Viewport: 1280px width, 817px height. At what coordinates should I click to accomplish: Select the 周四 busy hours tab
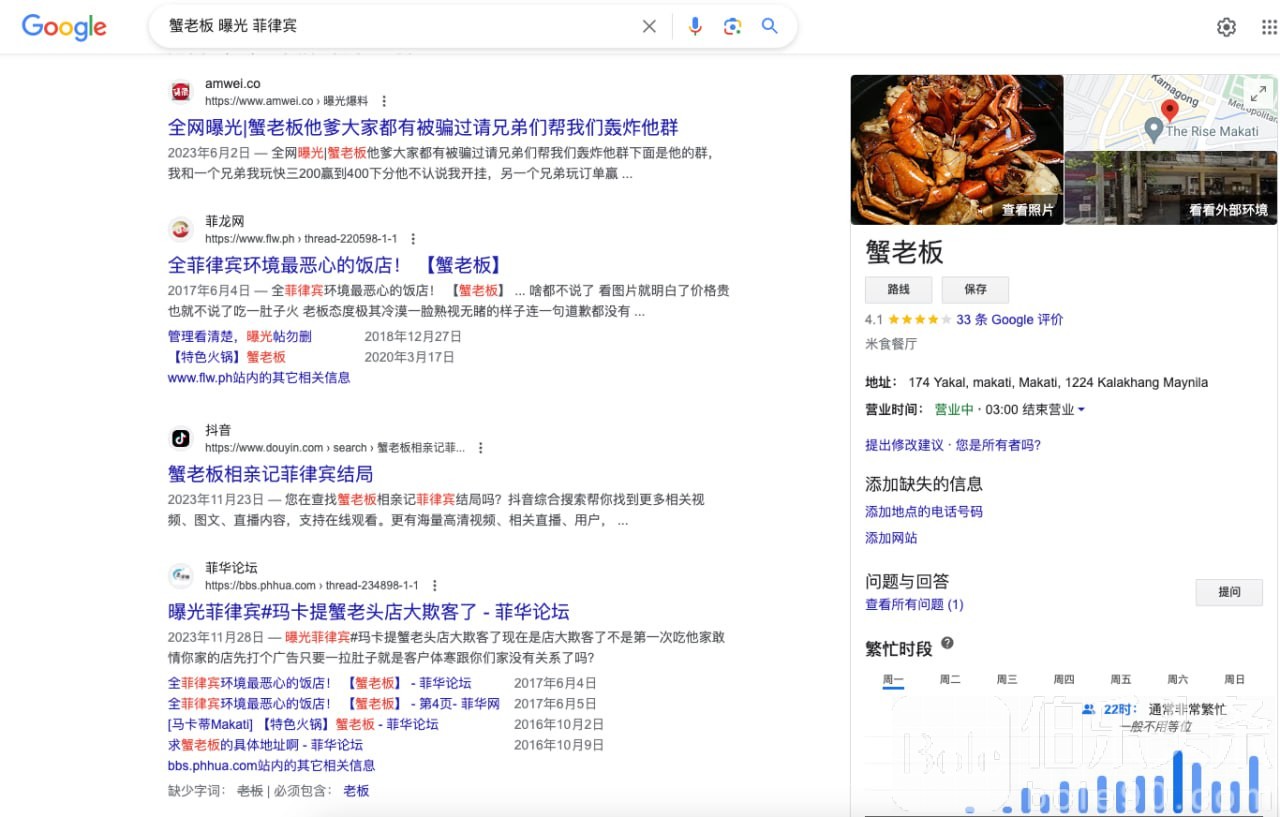coord(1064,680)
